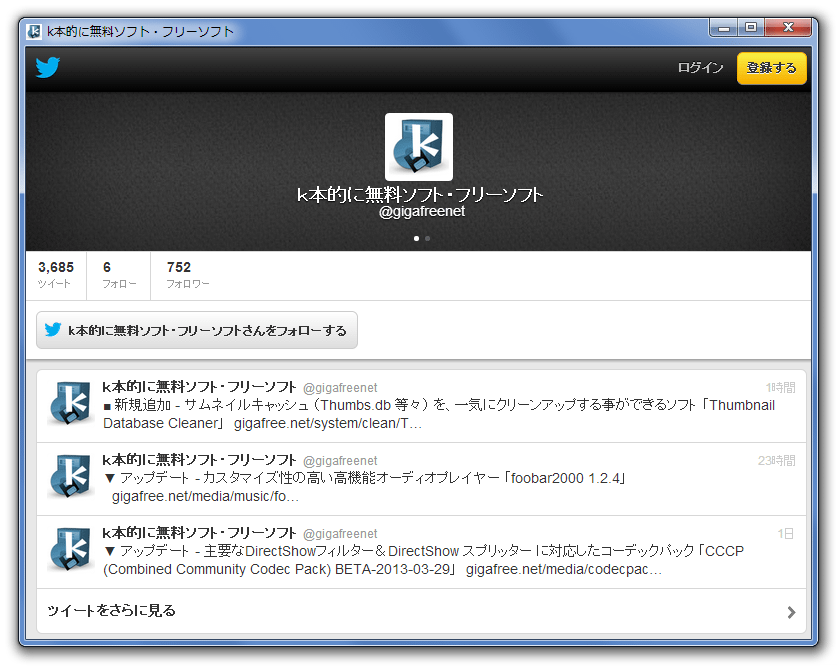Minimize the window
Screen dimensions: 840x671
724,27
